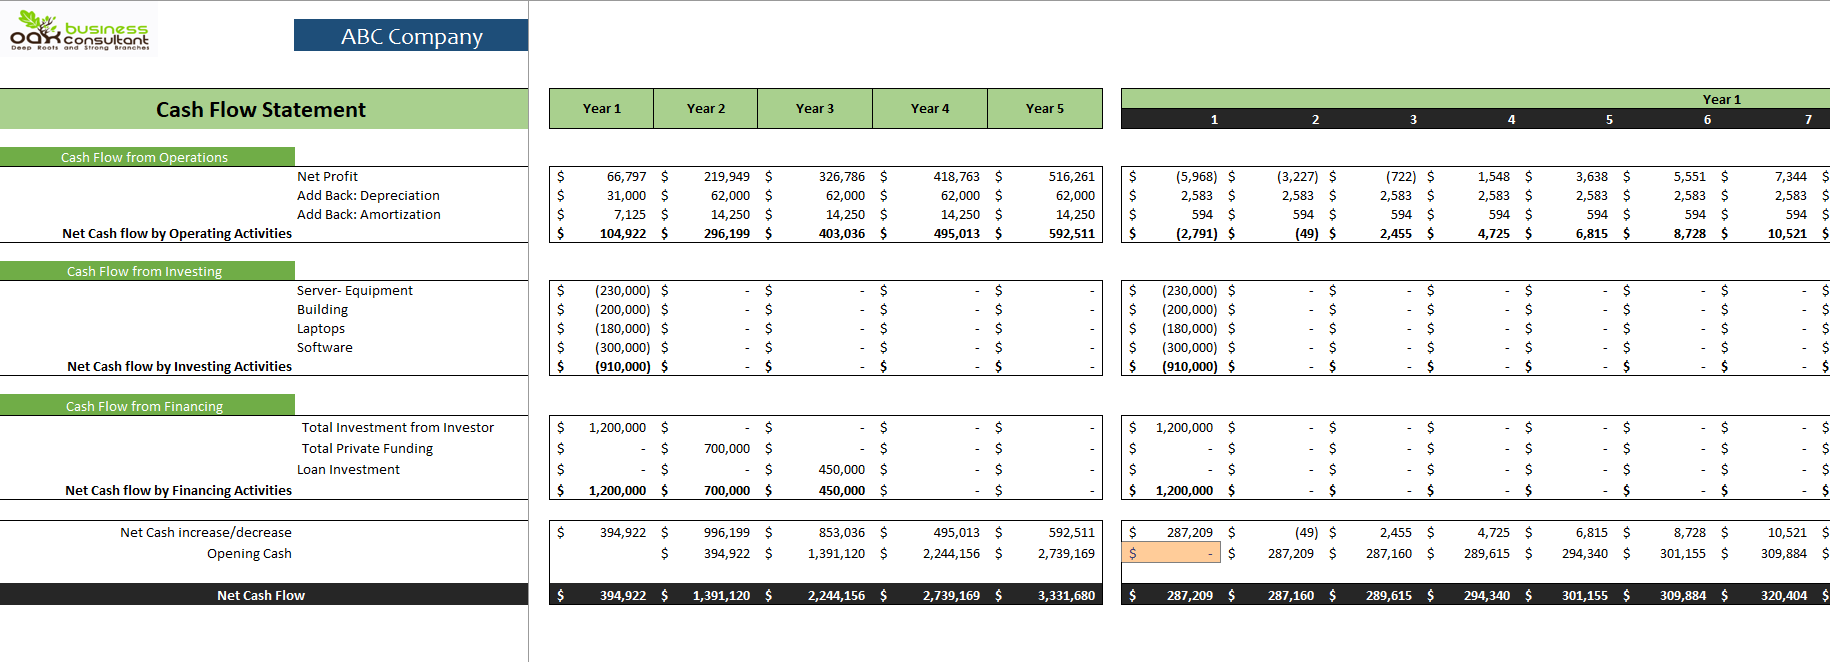This screenshot has height=662, width=1830.
Task: Click the Year 5 column header
Action: click(1045, 109)
